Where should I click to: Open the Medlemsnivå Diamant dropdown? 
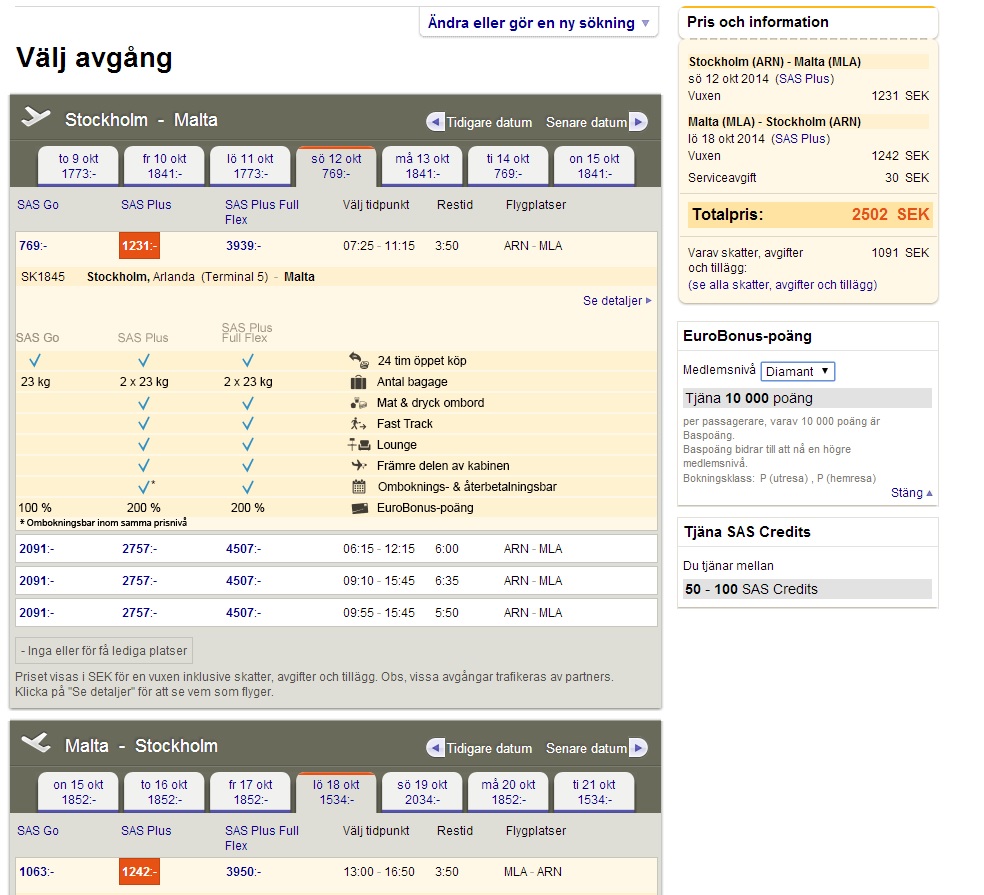[797, 371]
